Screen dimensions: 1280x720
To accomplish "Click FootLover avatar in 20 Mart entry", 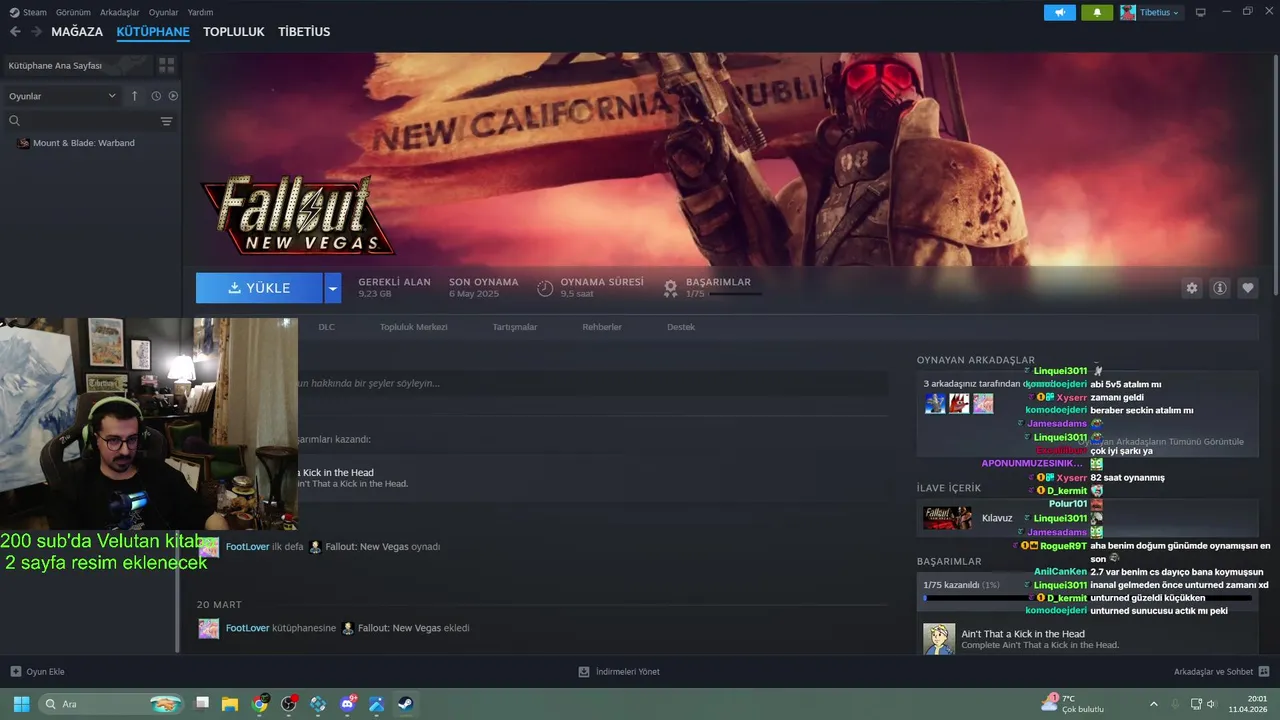I will [208, 629].
